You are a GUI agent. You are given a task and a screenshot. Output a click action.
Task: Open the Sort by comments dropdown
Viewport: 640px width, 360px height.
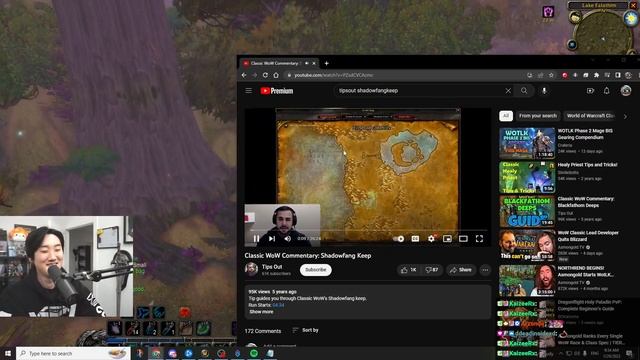(x=306, y=330)
